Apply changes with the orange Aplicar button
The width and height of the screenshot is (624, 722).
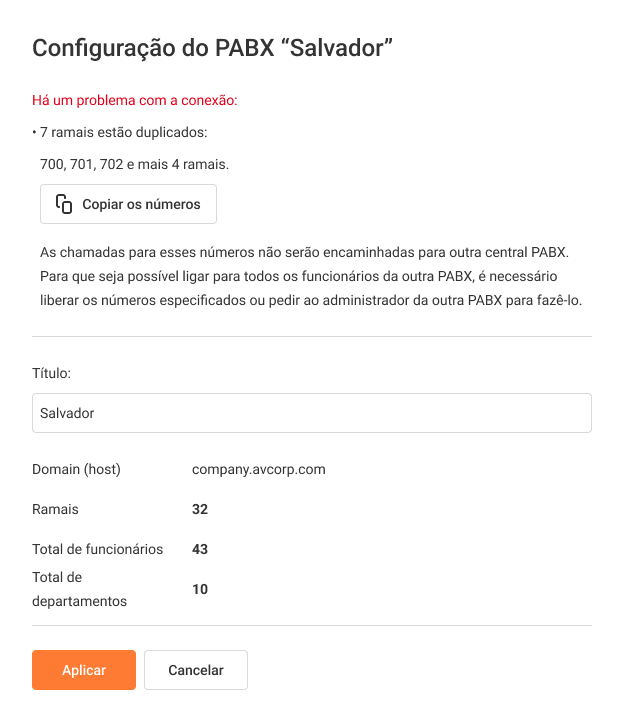[x=83, y=670]
